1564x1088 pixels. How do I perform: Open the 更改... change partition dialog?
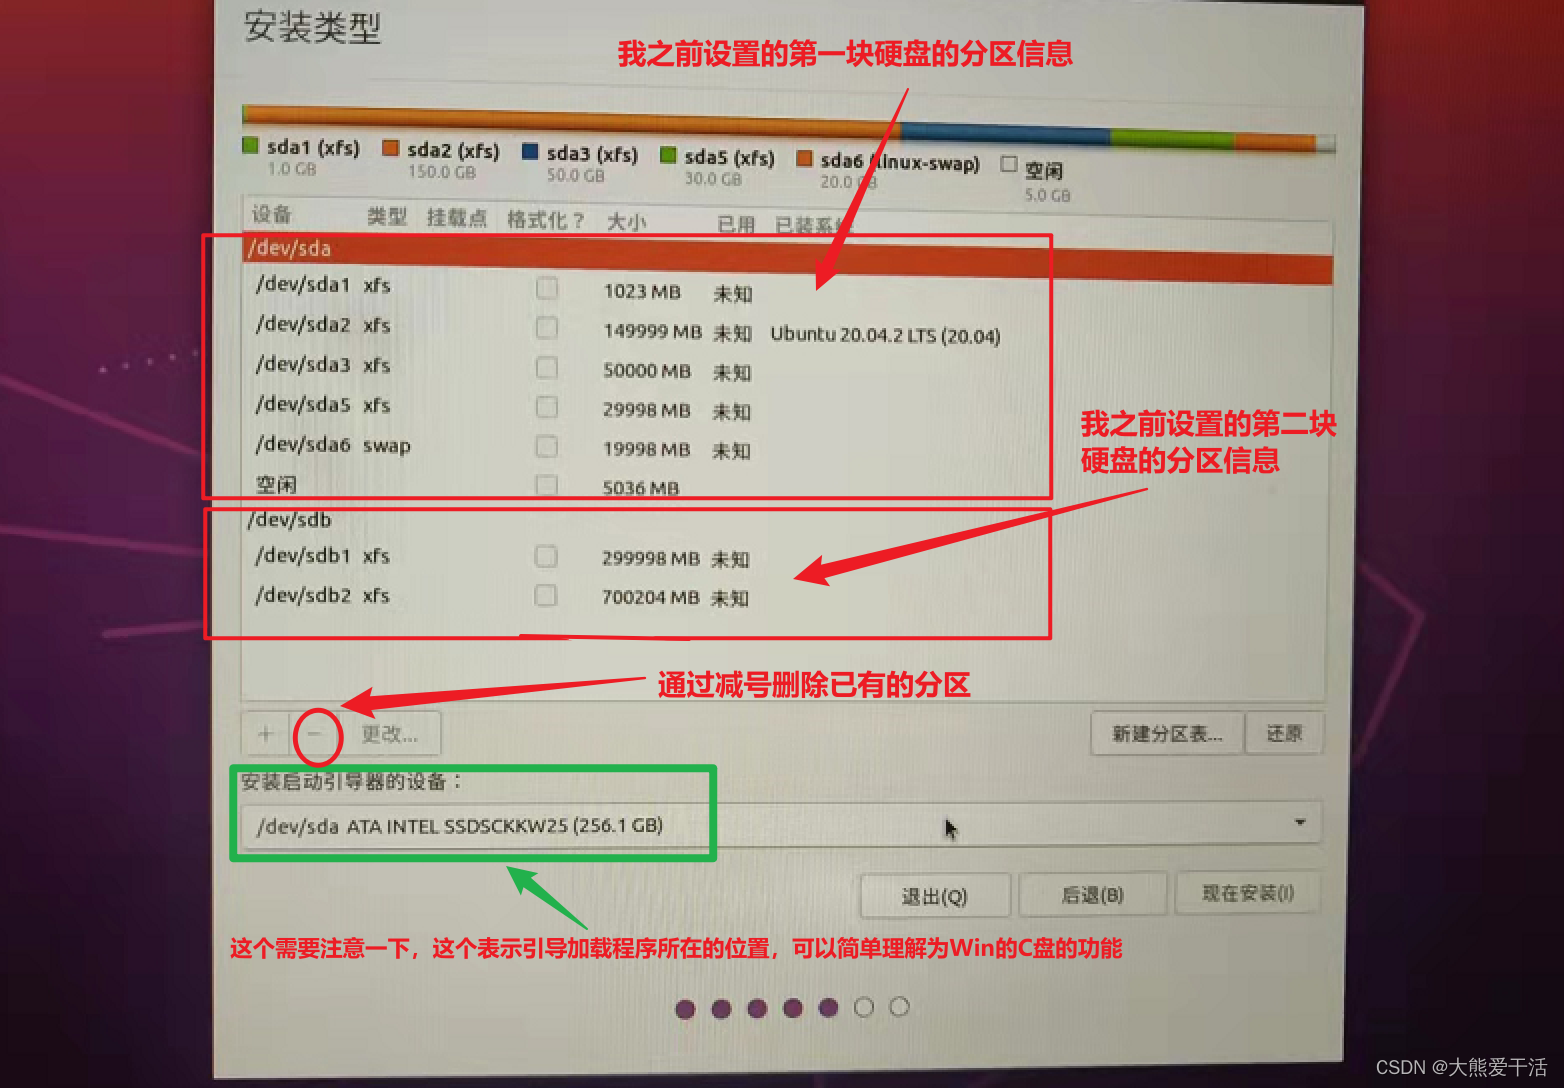390,734
